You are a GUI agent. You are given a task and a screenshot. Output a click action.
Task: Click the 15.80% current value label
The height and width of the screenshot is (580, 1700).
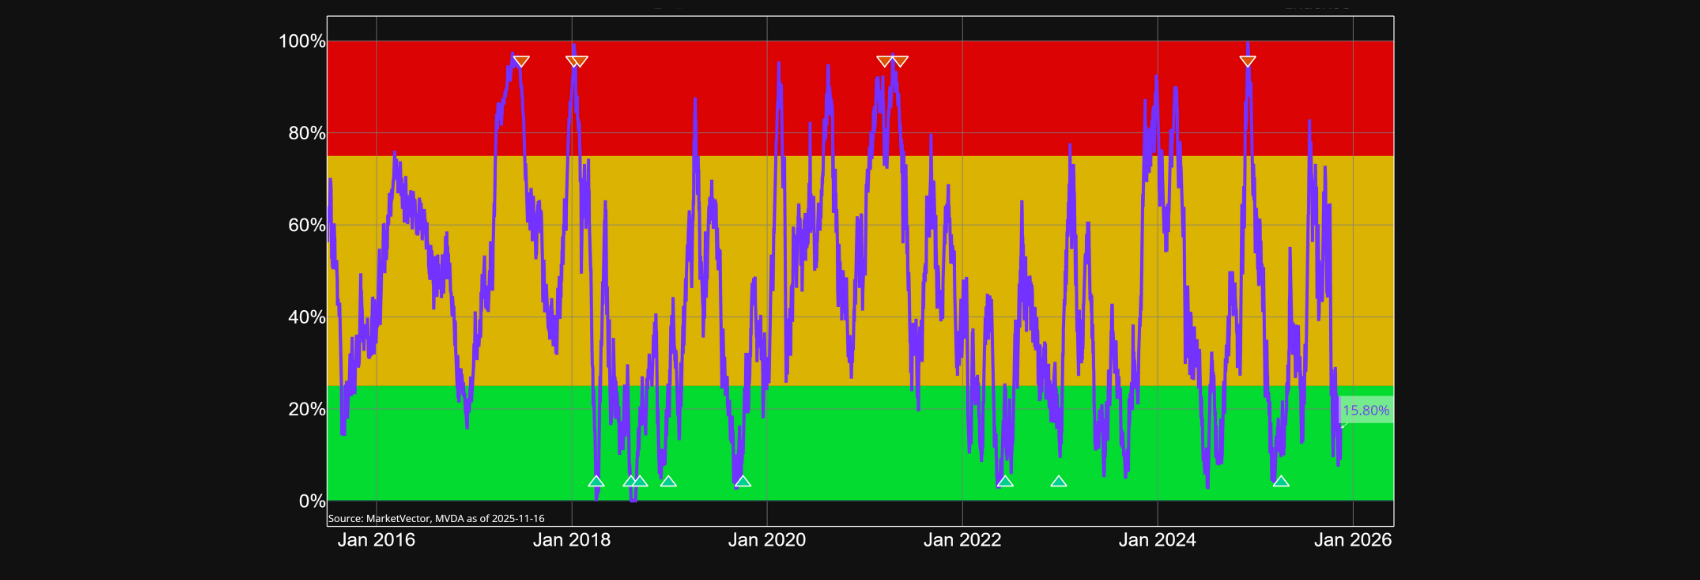pos(1365,410)
